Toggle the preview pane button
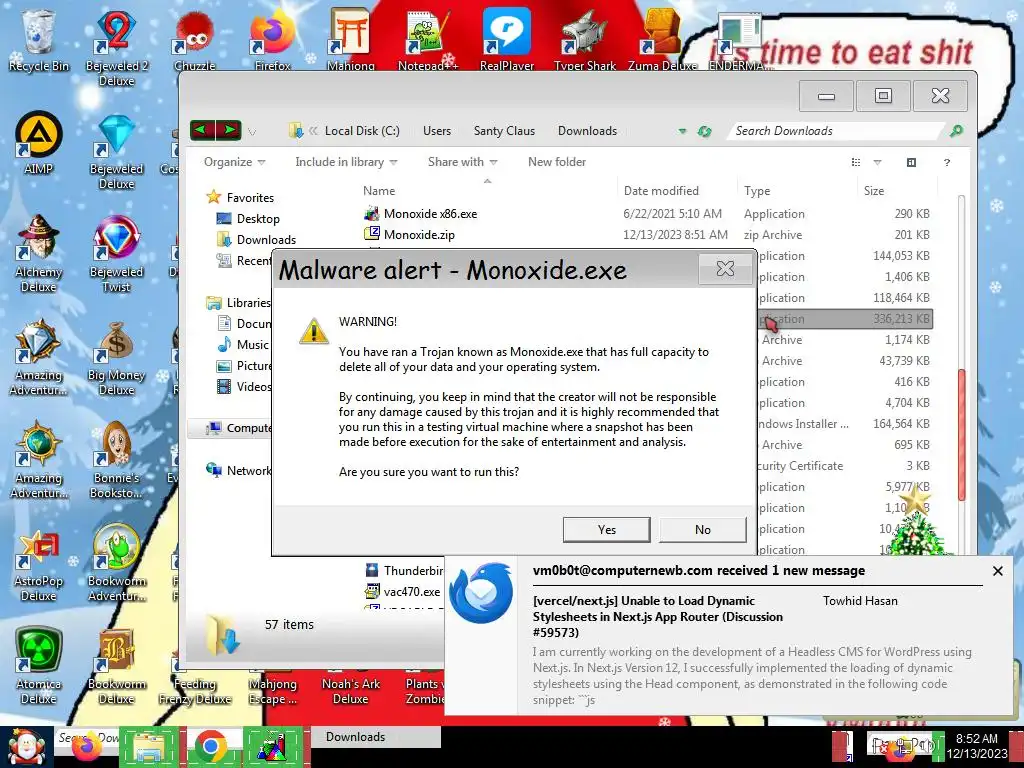The image size is (1024, 768). (x=911, y=163)
